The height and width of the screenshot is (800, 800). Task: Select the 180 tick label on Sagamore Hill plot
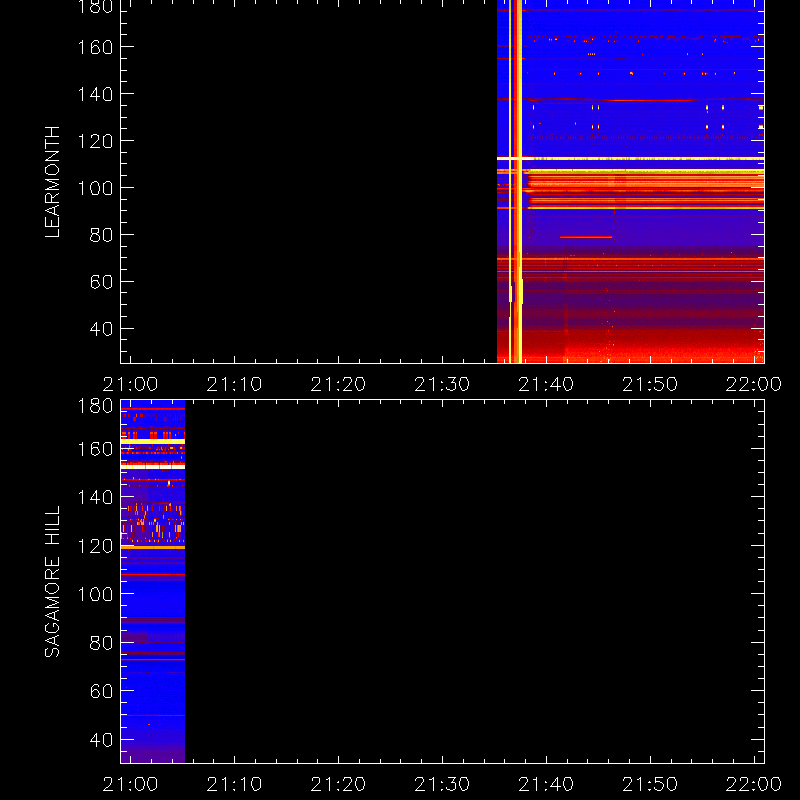(95, 407)
